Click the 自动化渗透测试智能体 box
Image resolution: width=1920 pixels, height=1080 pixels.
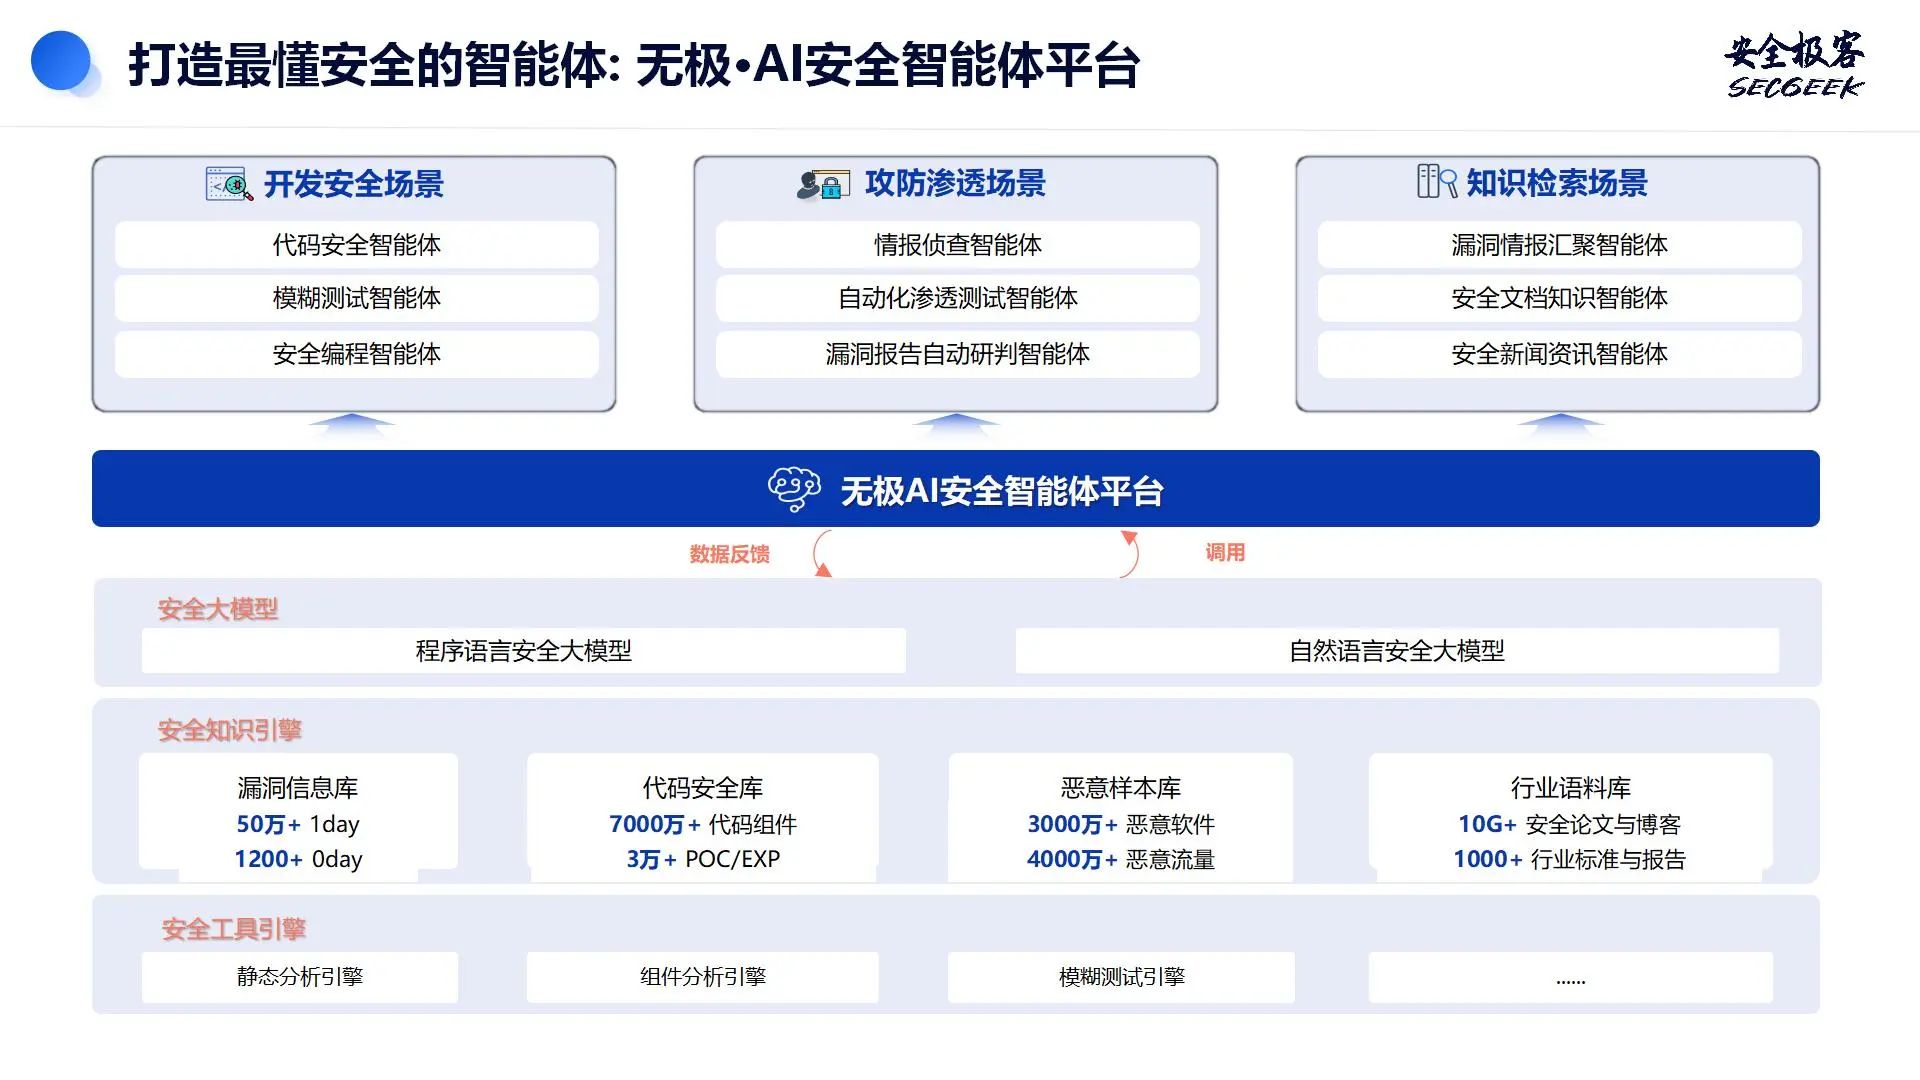point(958,298)
